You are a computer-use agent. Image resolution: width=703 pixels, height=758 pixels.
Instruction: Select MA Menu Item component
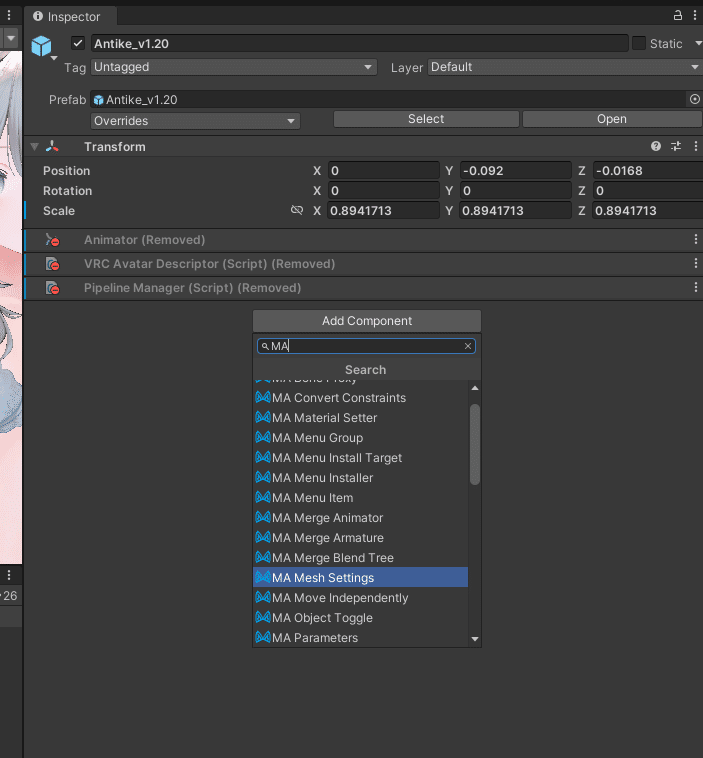coord(361,498)
